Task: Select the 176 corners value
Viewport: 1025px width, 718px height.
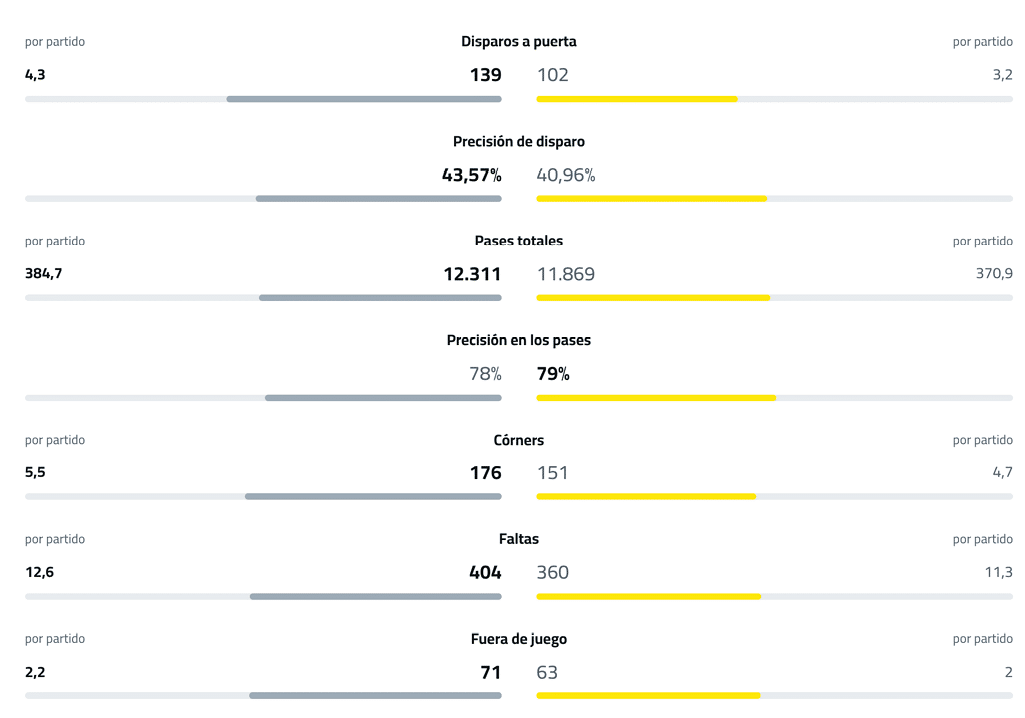Action: [485, 473]
